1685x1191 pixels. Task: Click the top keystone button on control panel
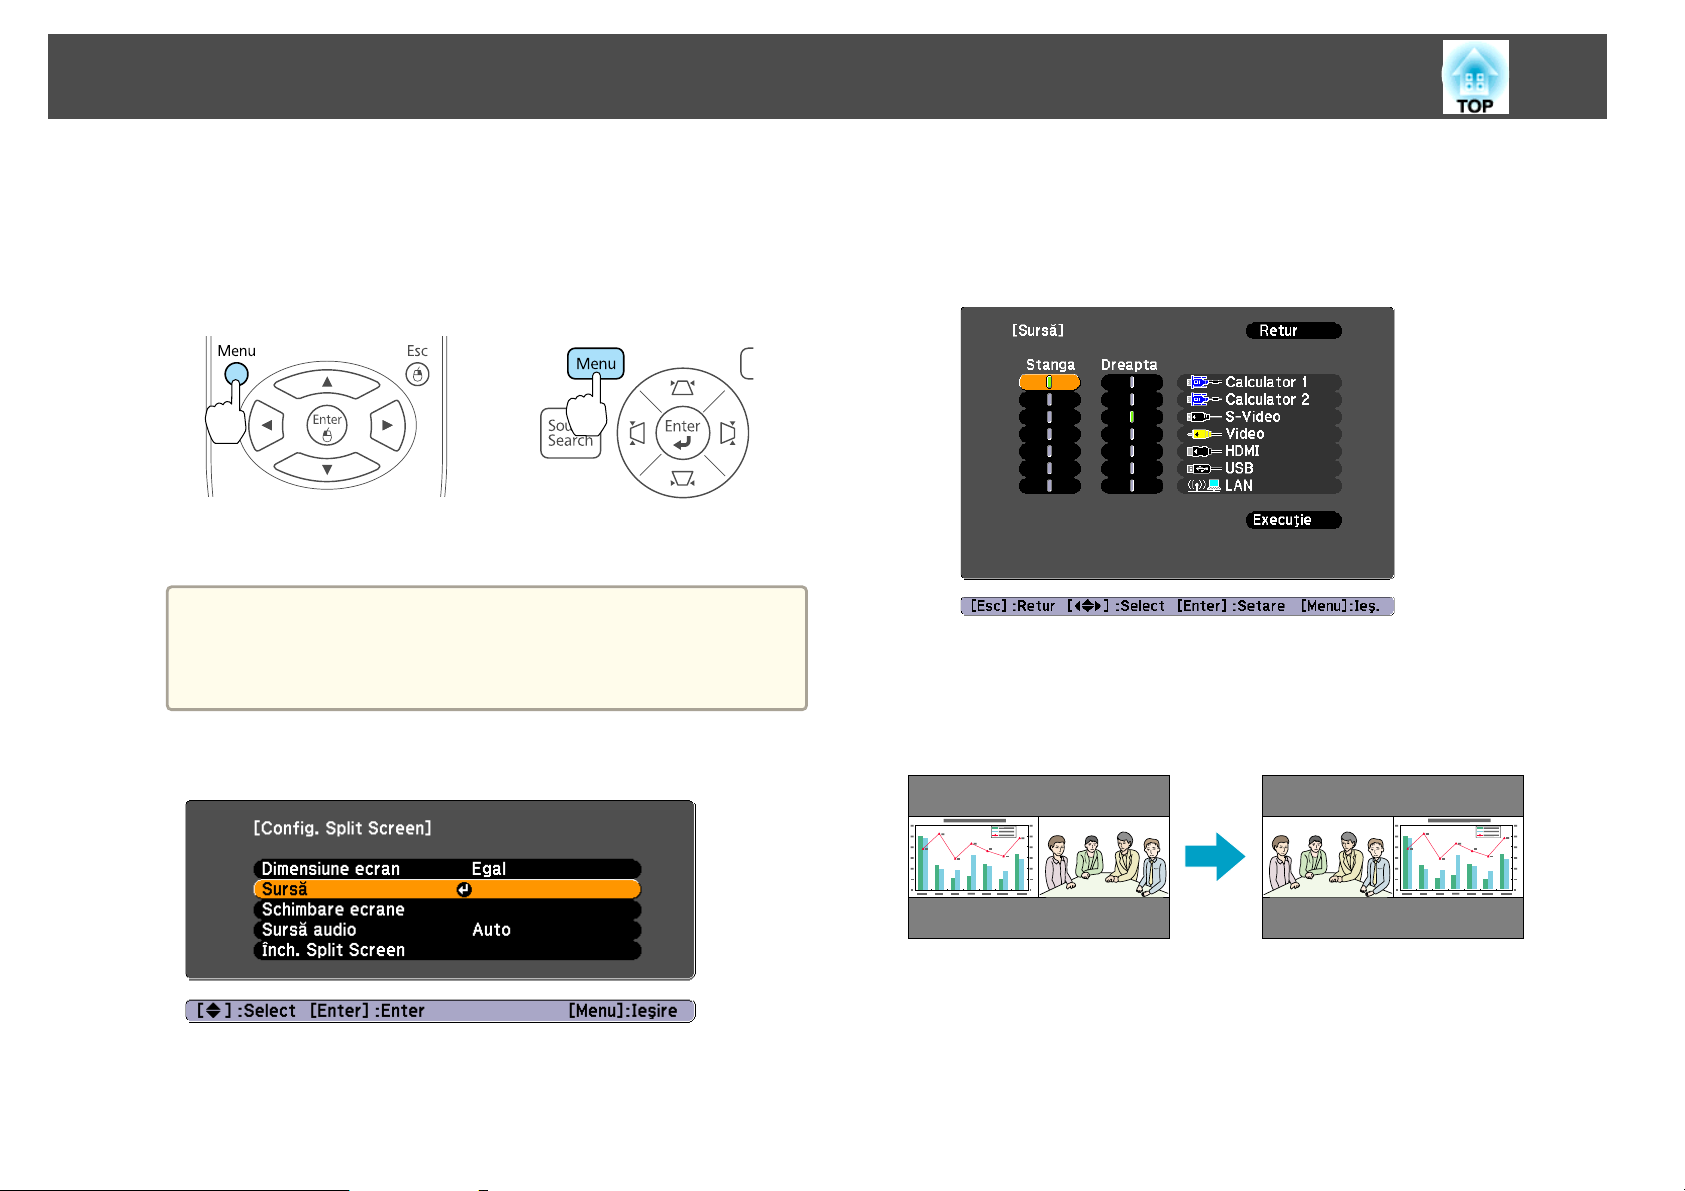[x=683, y=387]
